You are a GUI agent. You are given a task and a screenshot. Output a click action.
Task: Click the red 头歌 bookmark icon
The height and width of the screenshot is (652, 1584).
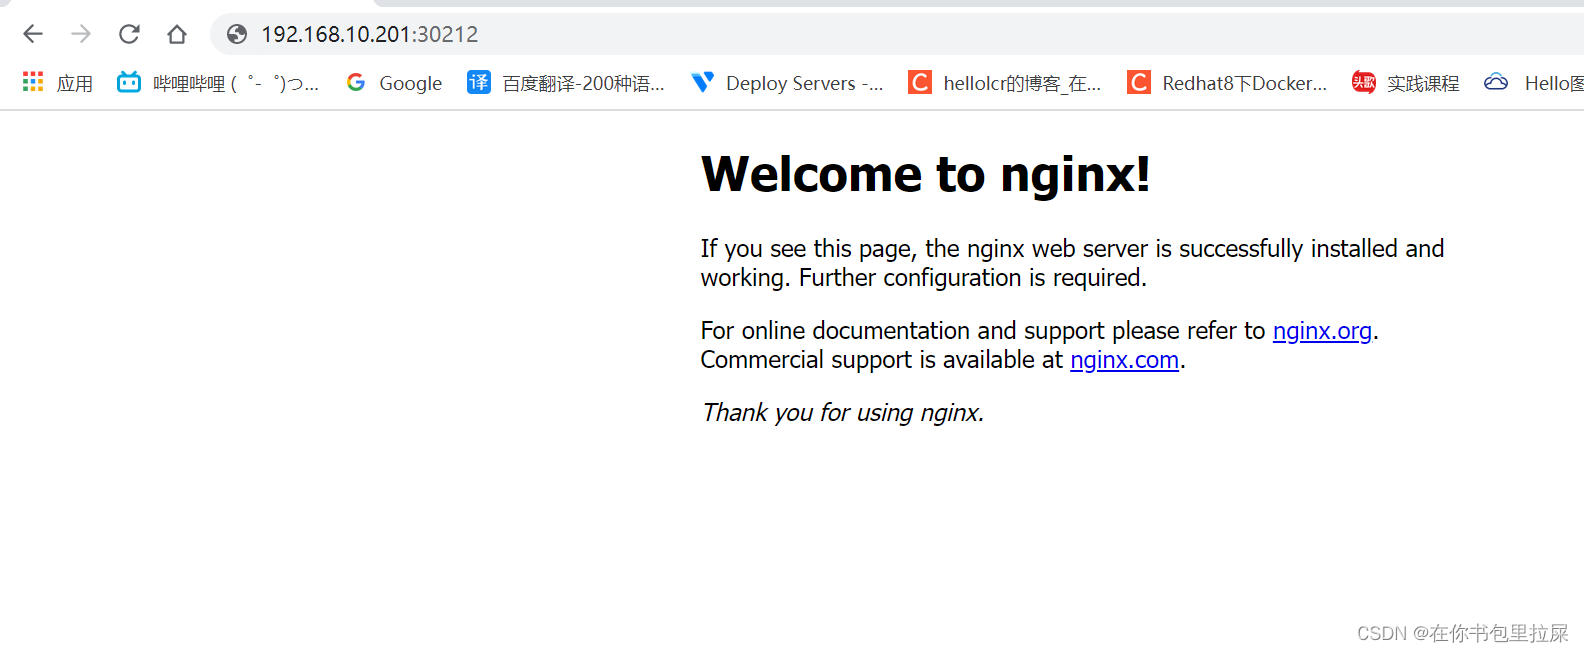point(1364,82)
